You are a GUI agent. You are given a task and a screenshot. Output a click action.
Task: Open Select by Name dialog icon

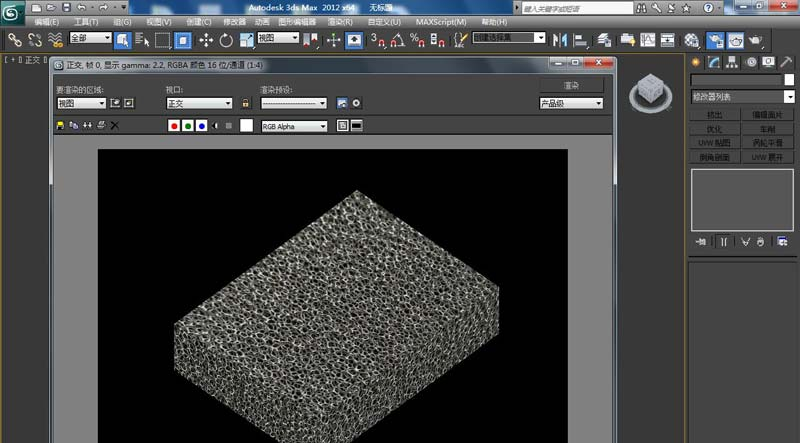142,40
